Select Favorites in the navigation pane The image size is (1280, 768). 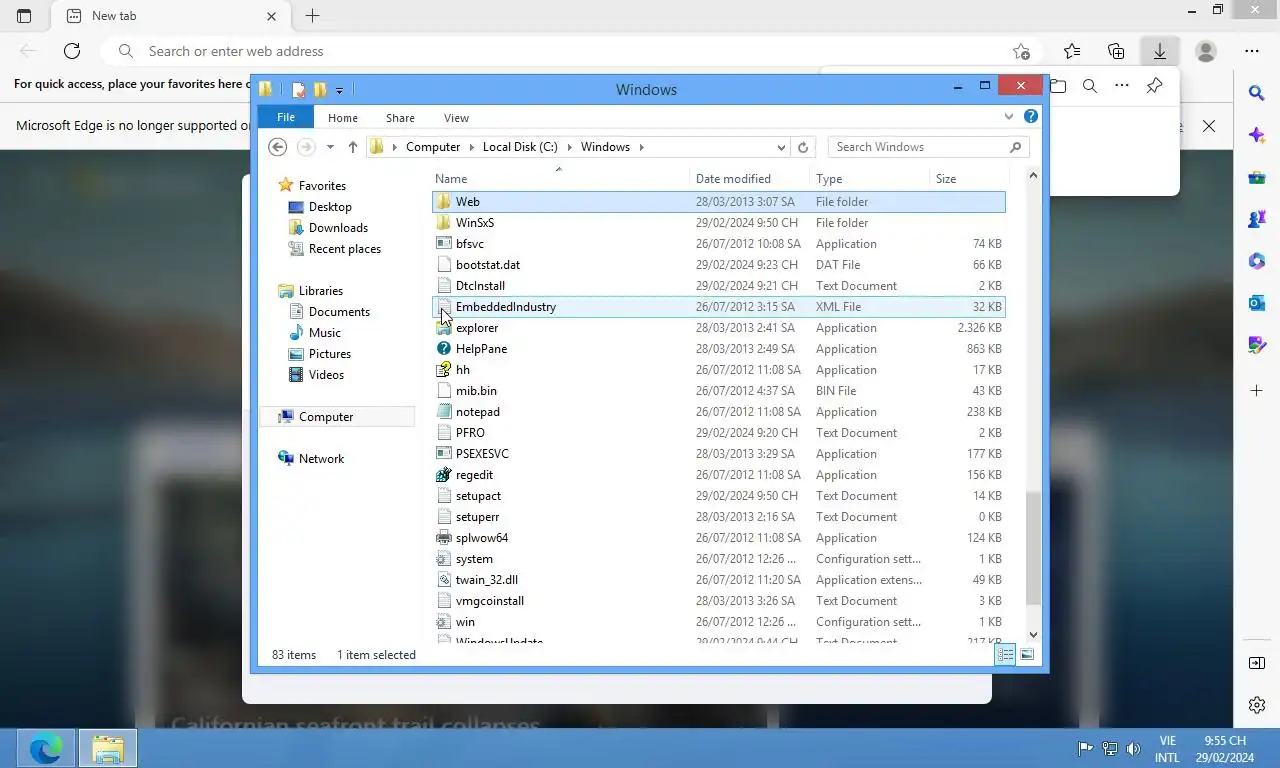tap(322, 186)
